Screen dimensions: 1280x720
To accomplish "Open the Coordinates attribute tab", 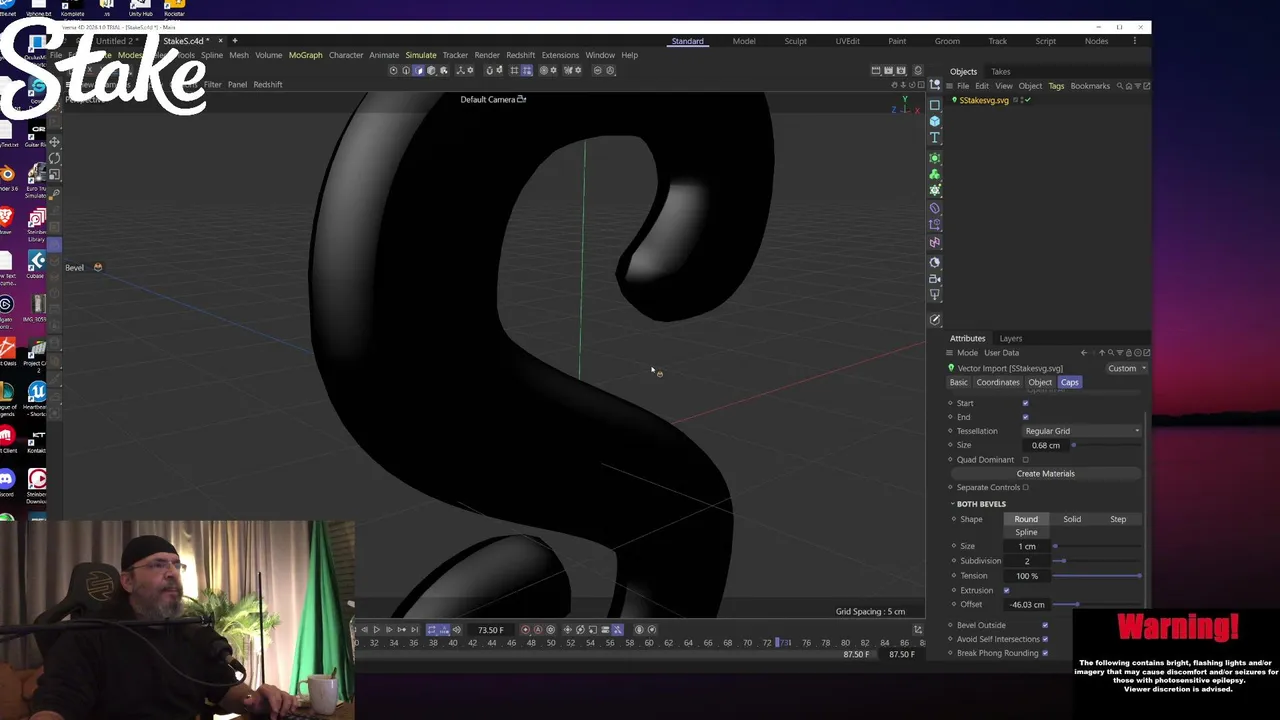I will (997, 382).
